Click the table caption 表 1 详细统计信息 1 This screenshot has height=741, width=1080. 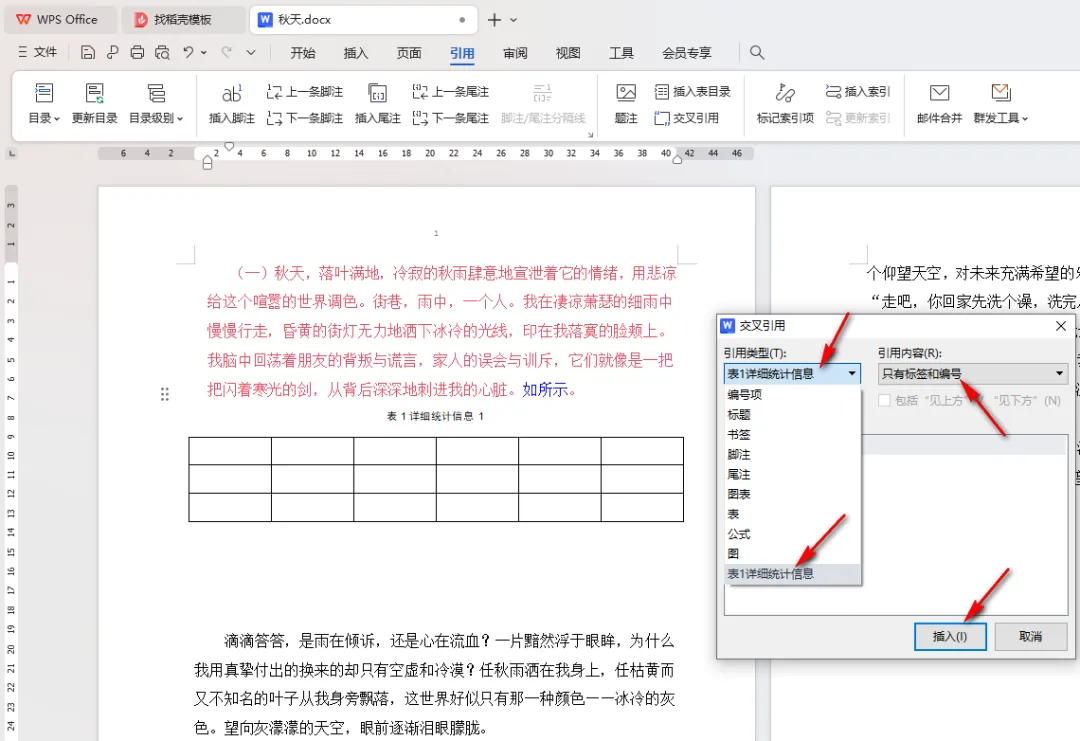(435, 416)
